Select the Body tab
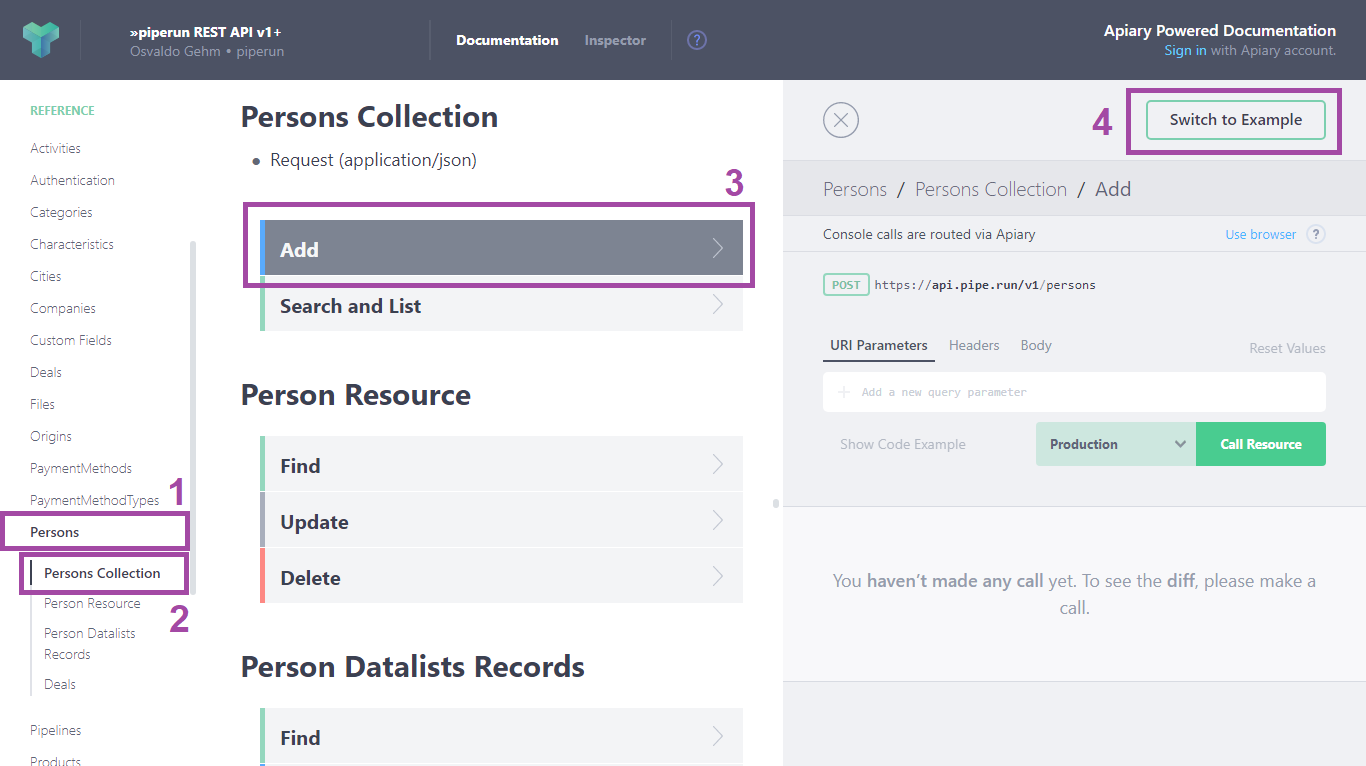This screenshot has width=1366, height=766. (1036, 345)
